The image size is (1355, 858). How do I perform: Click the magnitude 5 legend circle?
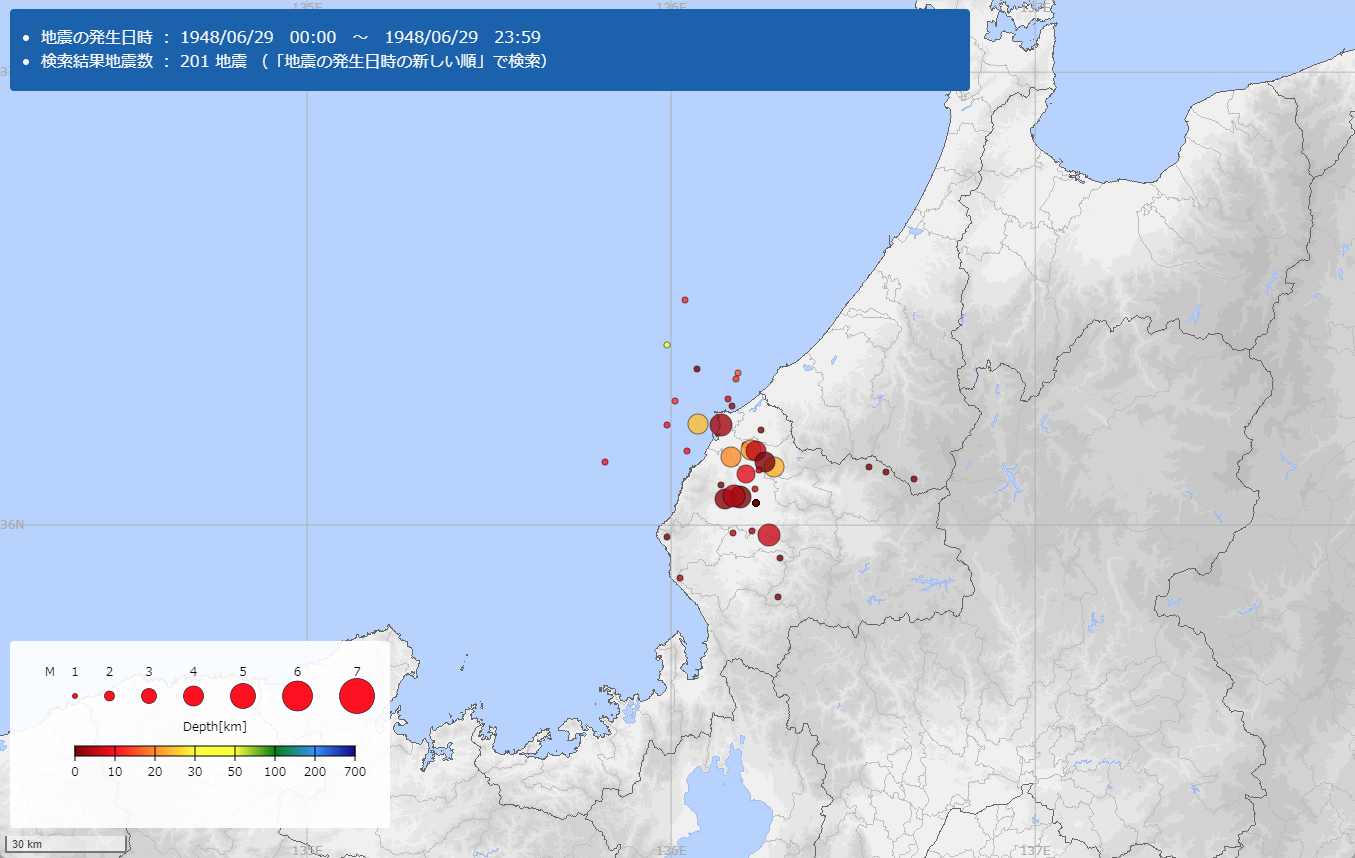243,696
